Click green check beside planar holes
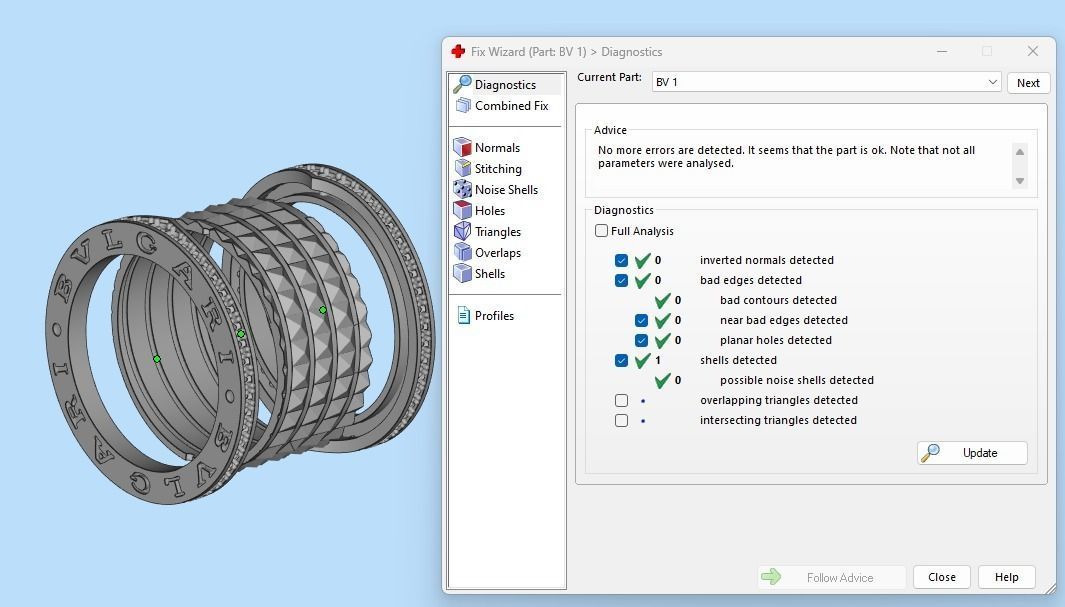Image resolution: width=1065 pixels, height=607 pixels. tap(662, 340)
